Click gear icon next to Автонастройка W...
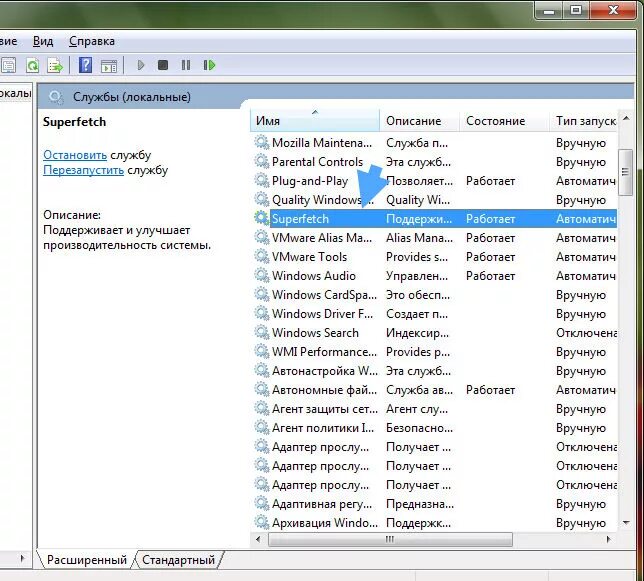Screen dimensions: 644x581 click(261, 370)
